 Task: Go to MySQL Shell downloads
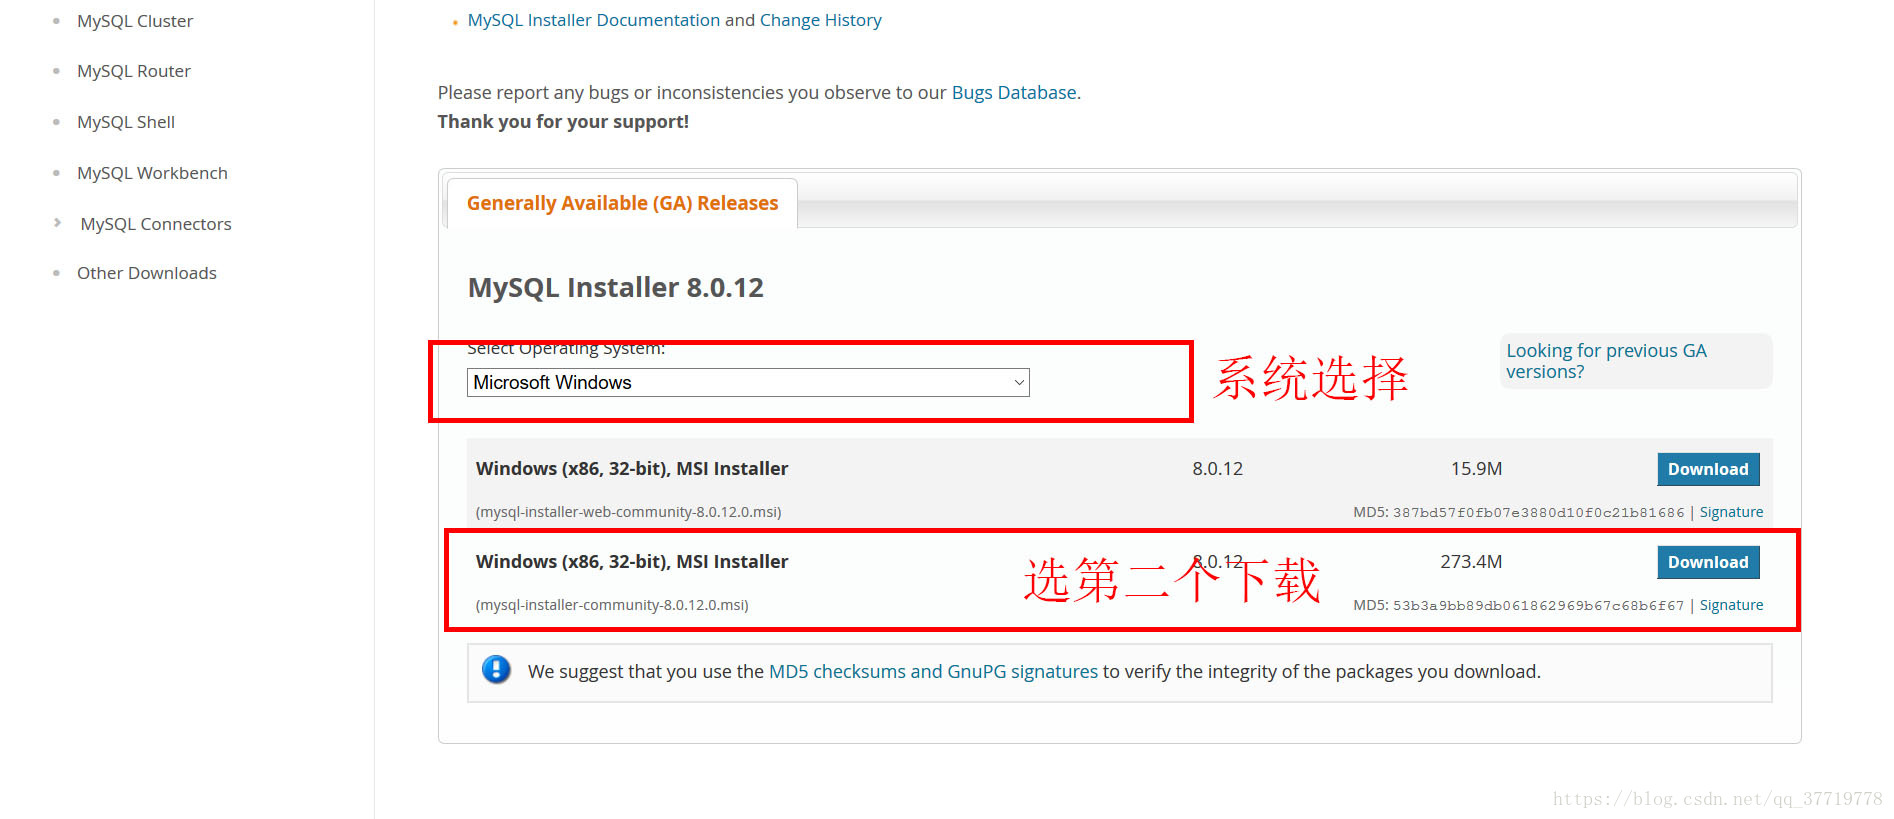pos(126,122)
